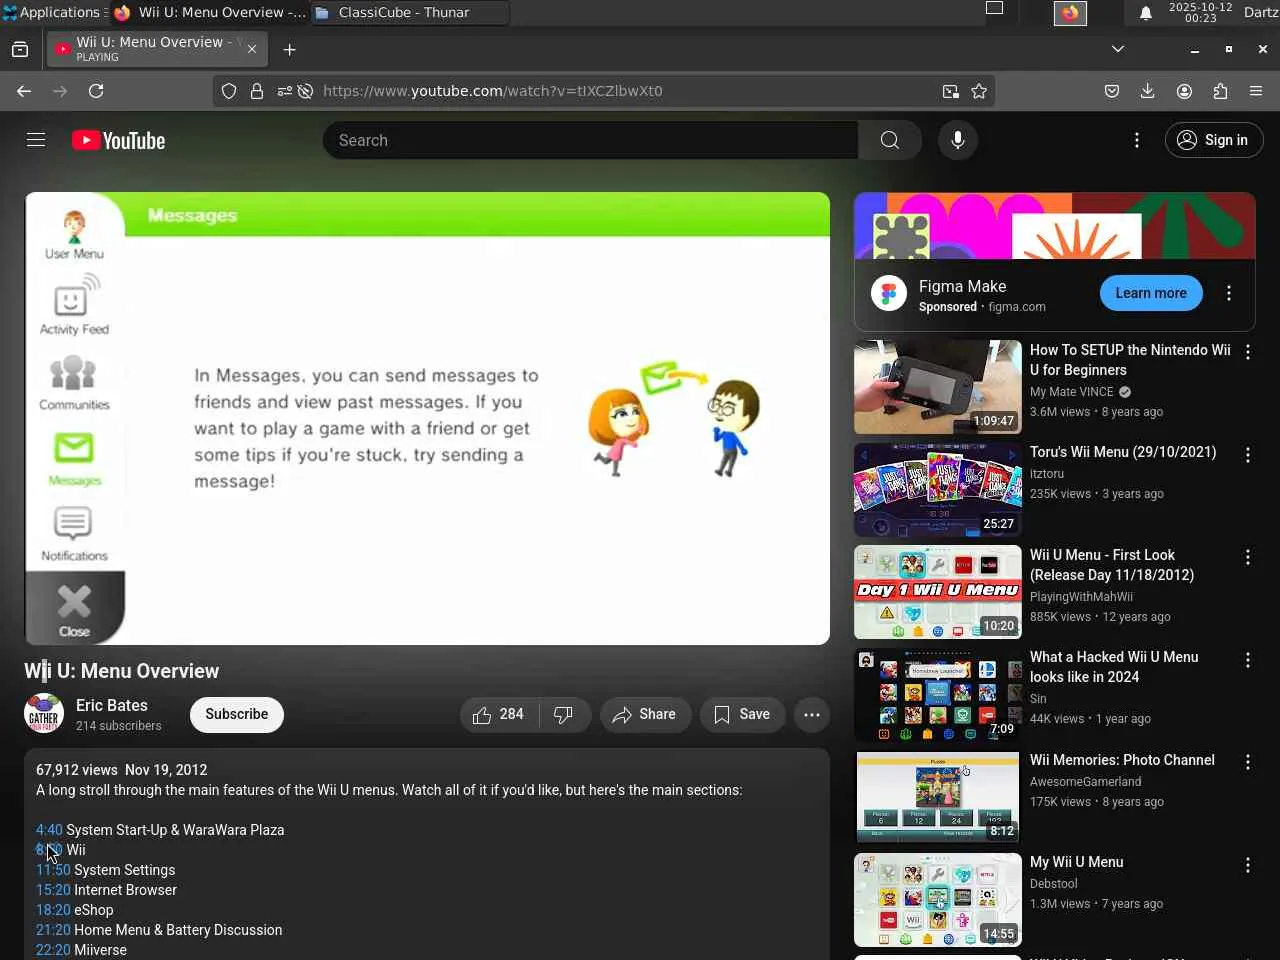This screenshot has height=960, width=1280.
Task: Open the system clock showing 00:23
Action: click(1201, 12)
